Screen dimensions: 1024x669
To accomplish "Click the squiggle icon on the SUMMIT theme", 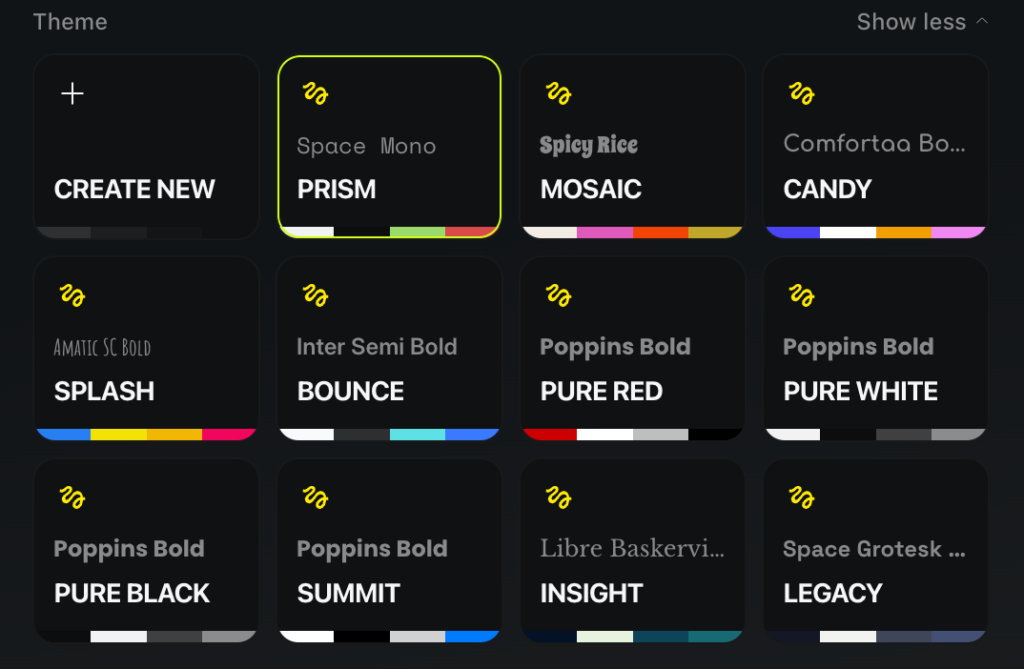I will [x=317, y=497].
